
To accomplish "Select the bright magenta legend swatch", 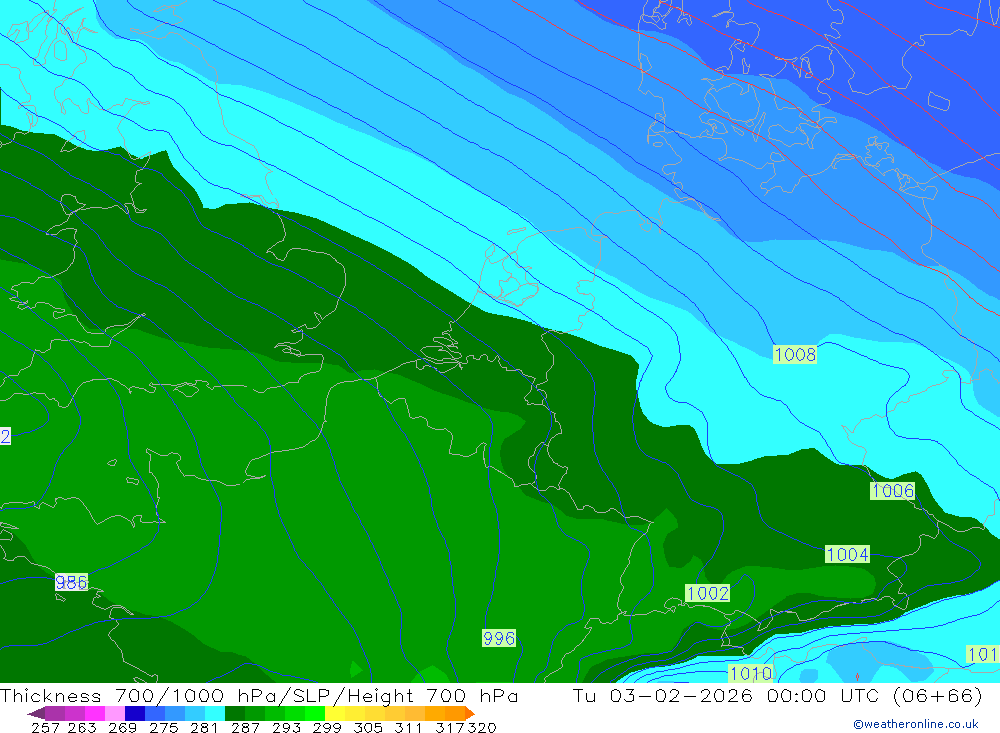I will [94, 713].
